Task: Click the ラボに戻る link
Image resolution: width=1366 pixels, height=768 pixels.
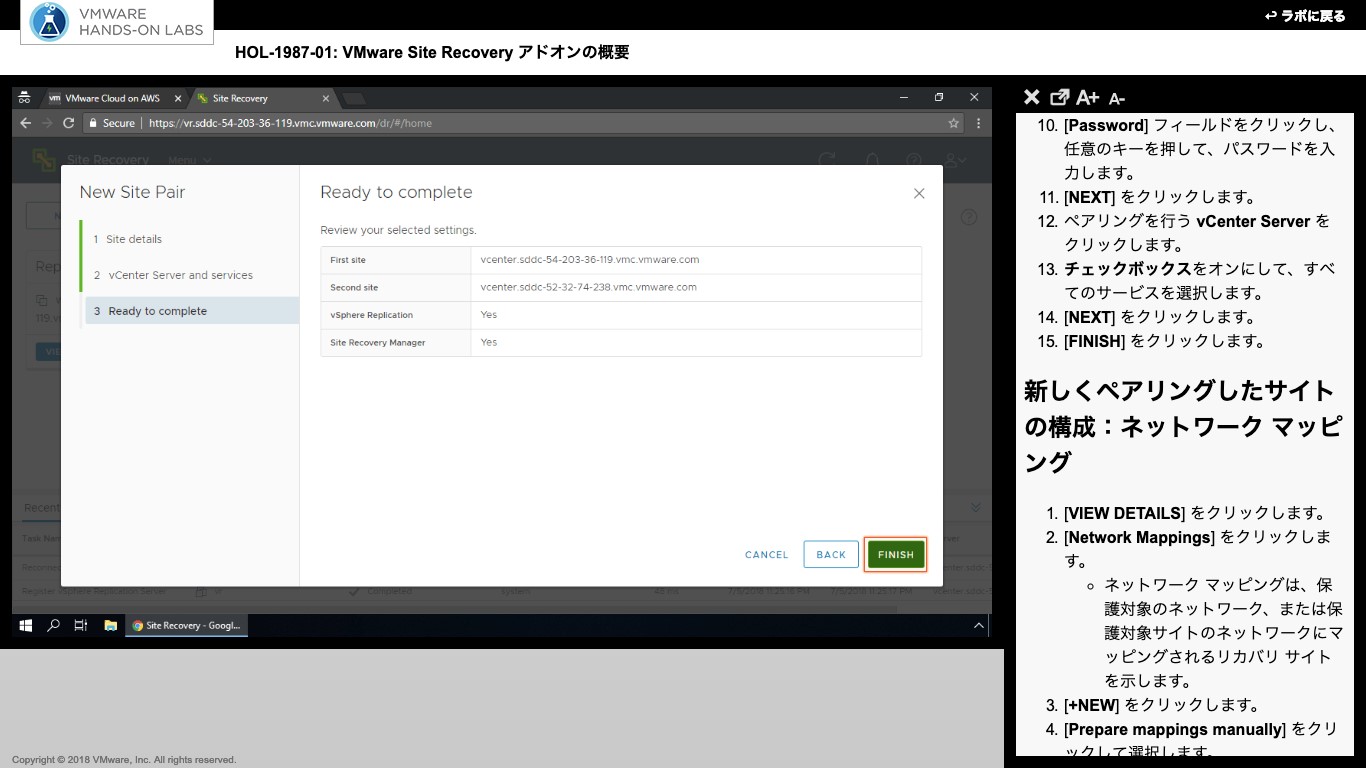Action: tap(1305, 16)
